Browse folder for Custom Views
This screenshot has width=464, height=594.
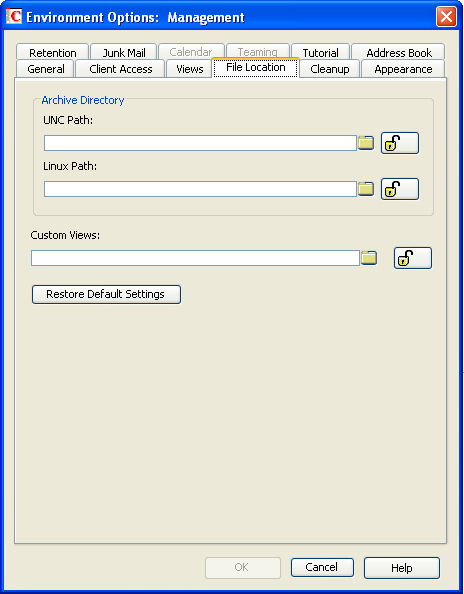coord(369,258)
